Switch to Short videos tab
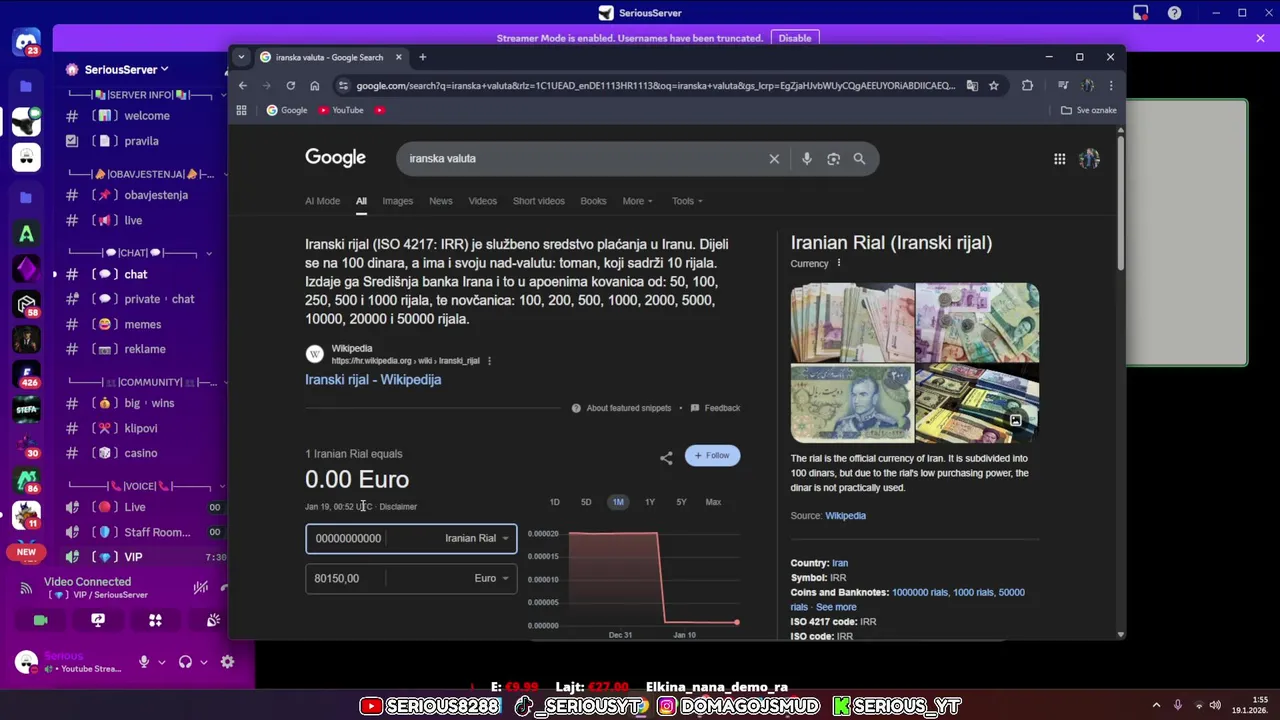This screenshot has width=1280, height=720. point(538,201)
